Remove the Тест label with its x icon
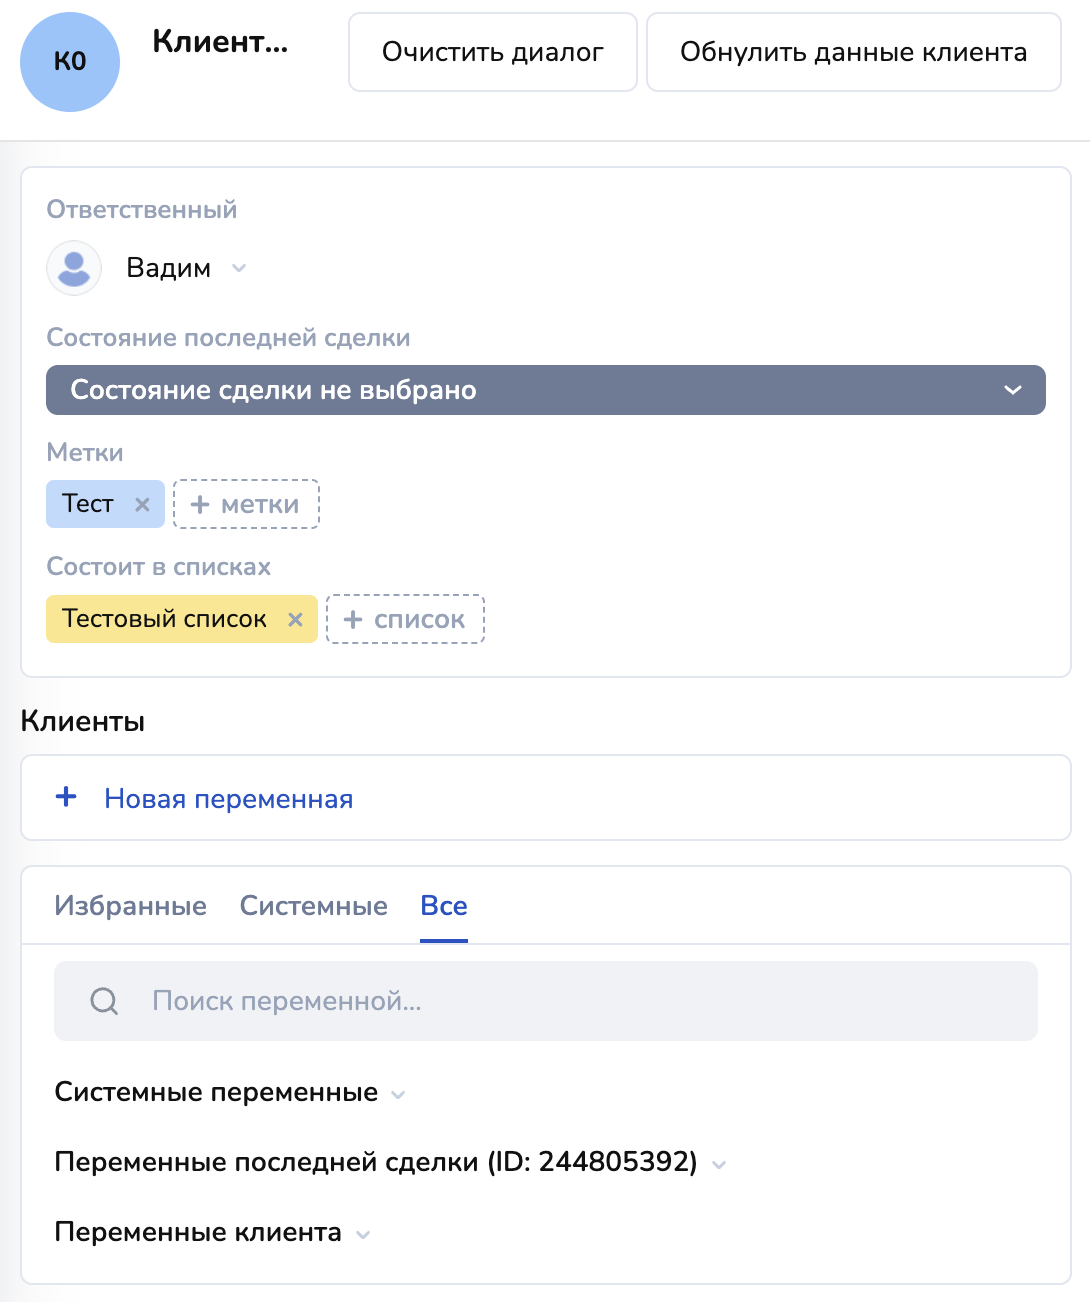The image size is (1090, 1302). (x=142, y=504)
